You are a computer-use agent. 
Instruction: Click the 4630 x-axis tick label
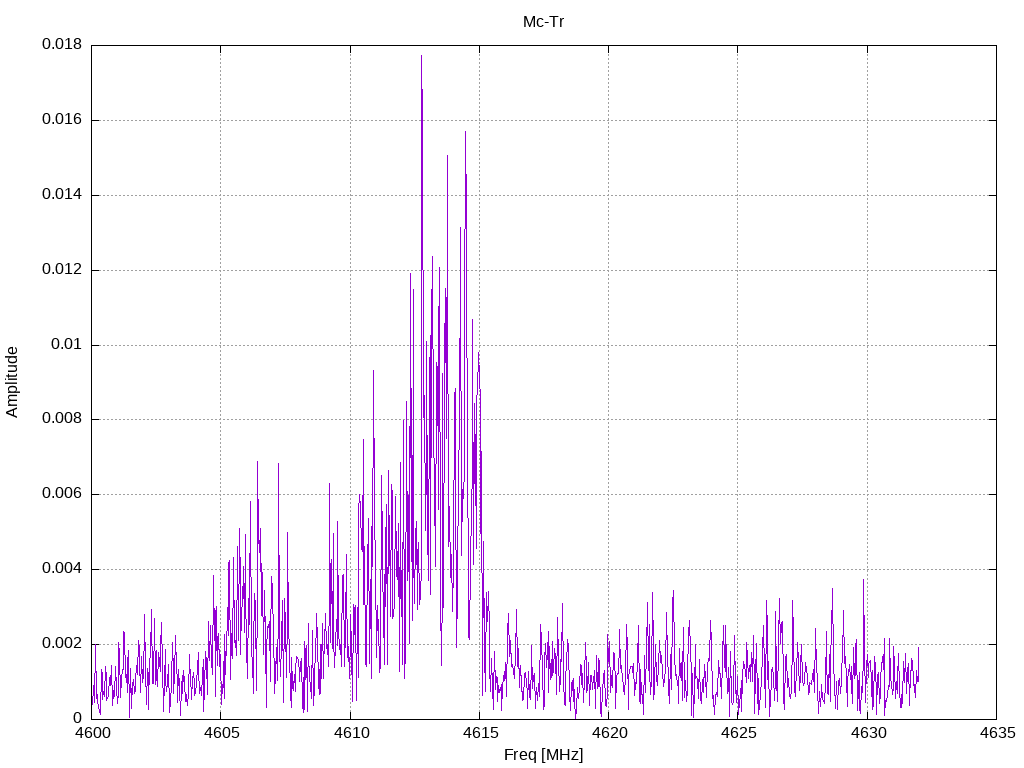point(868,733)
